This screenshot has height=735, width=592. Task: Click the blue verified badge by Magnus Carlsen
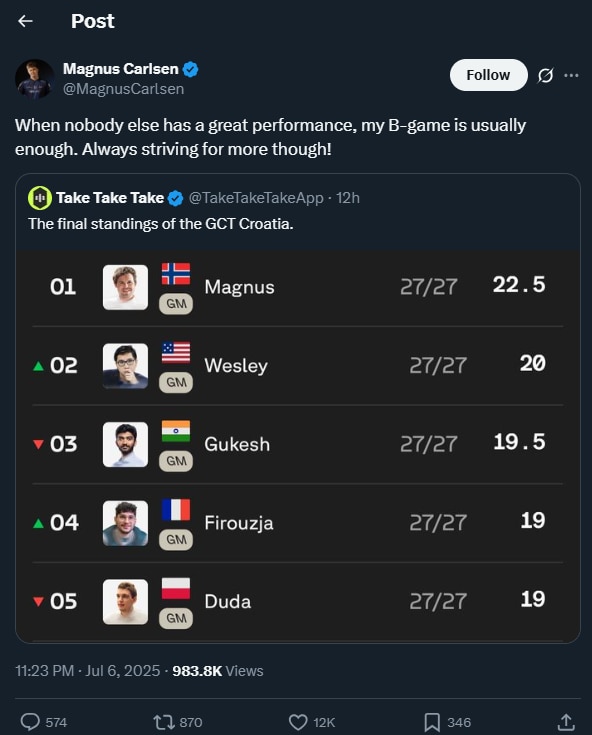pos(190,69)
